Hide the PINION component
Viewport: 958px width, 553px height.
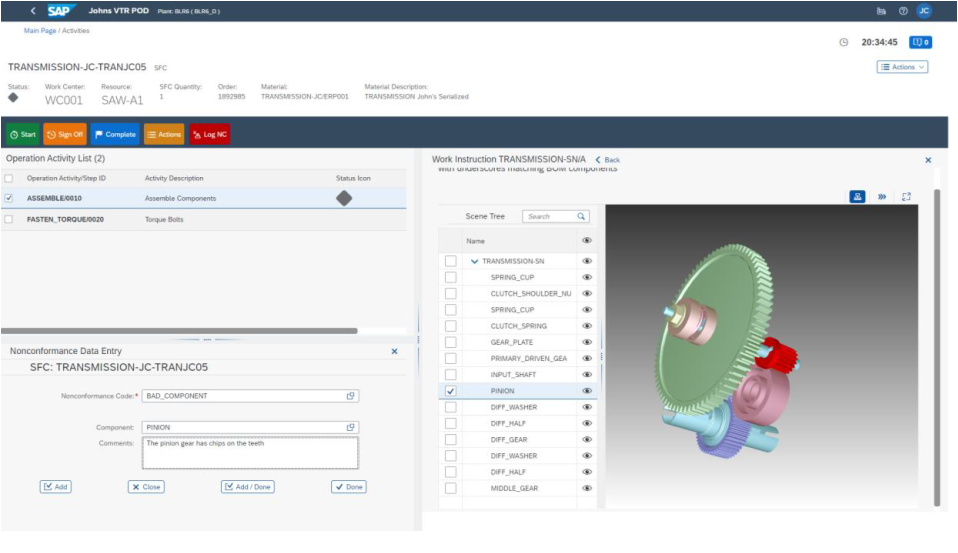tap(587, 390)
